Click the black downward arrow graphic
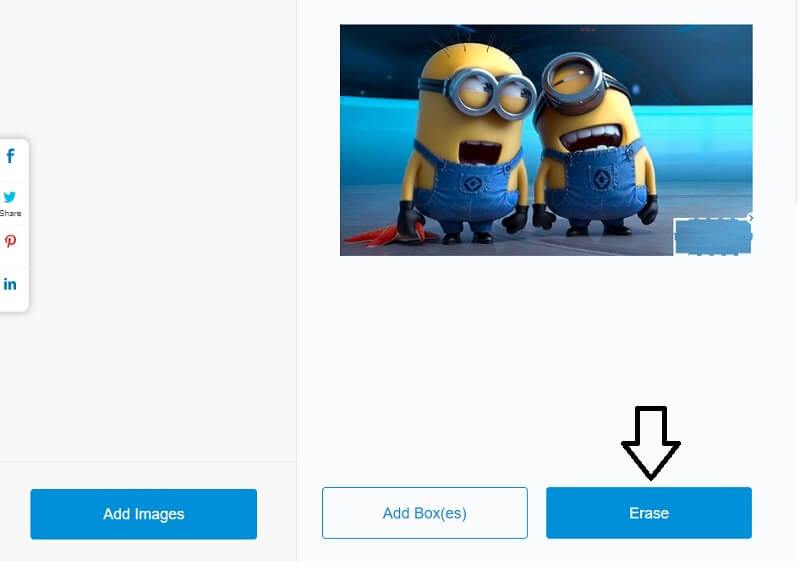Screen dimensions: 800x575 click(x=651, y=443)
